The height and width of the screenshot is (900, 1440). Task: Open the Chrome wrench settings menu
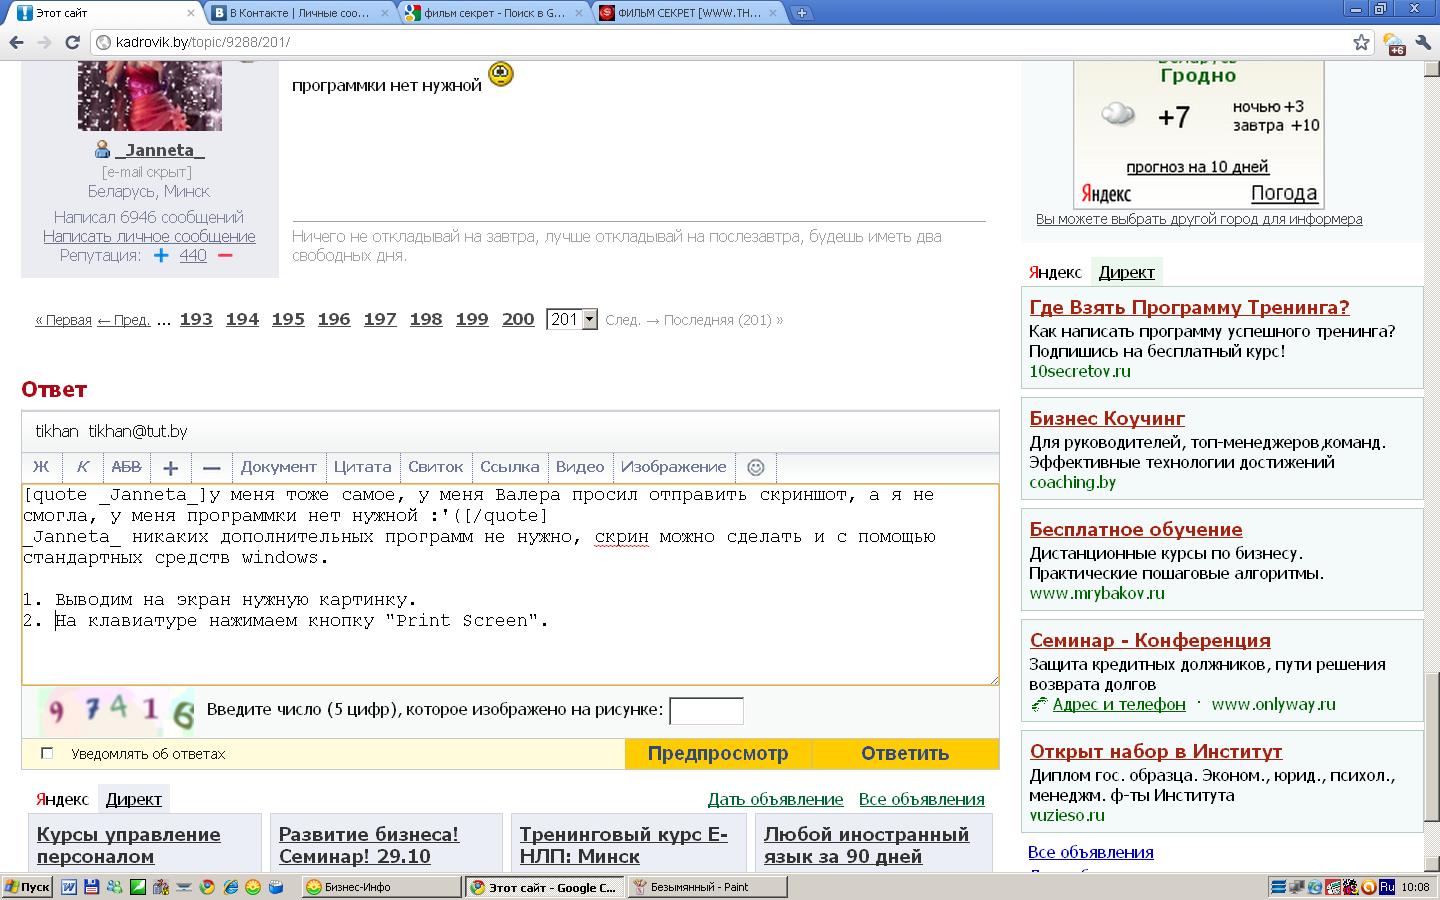1423,42
